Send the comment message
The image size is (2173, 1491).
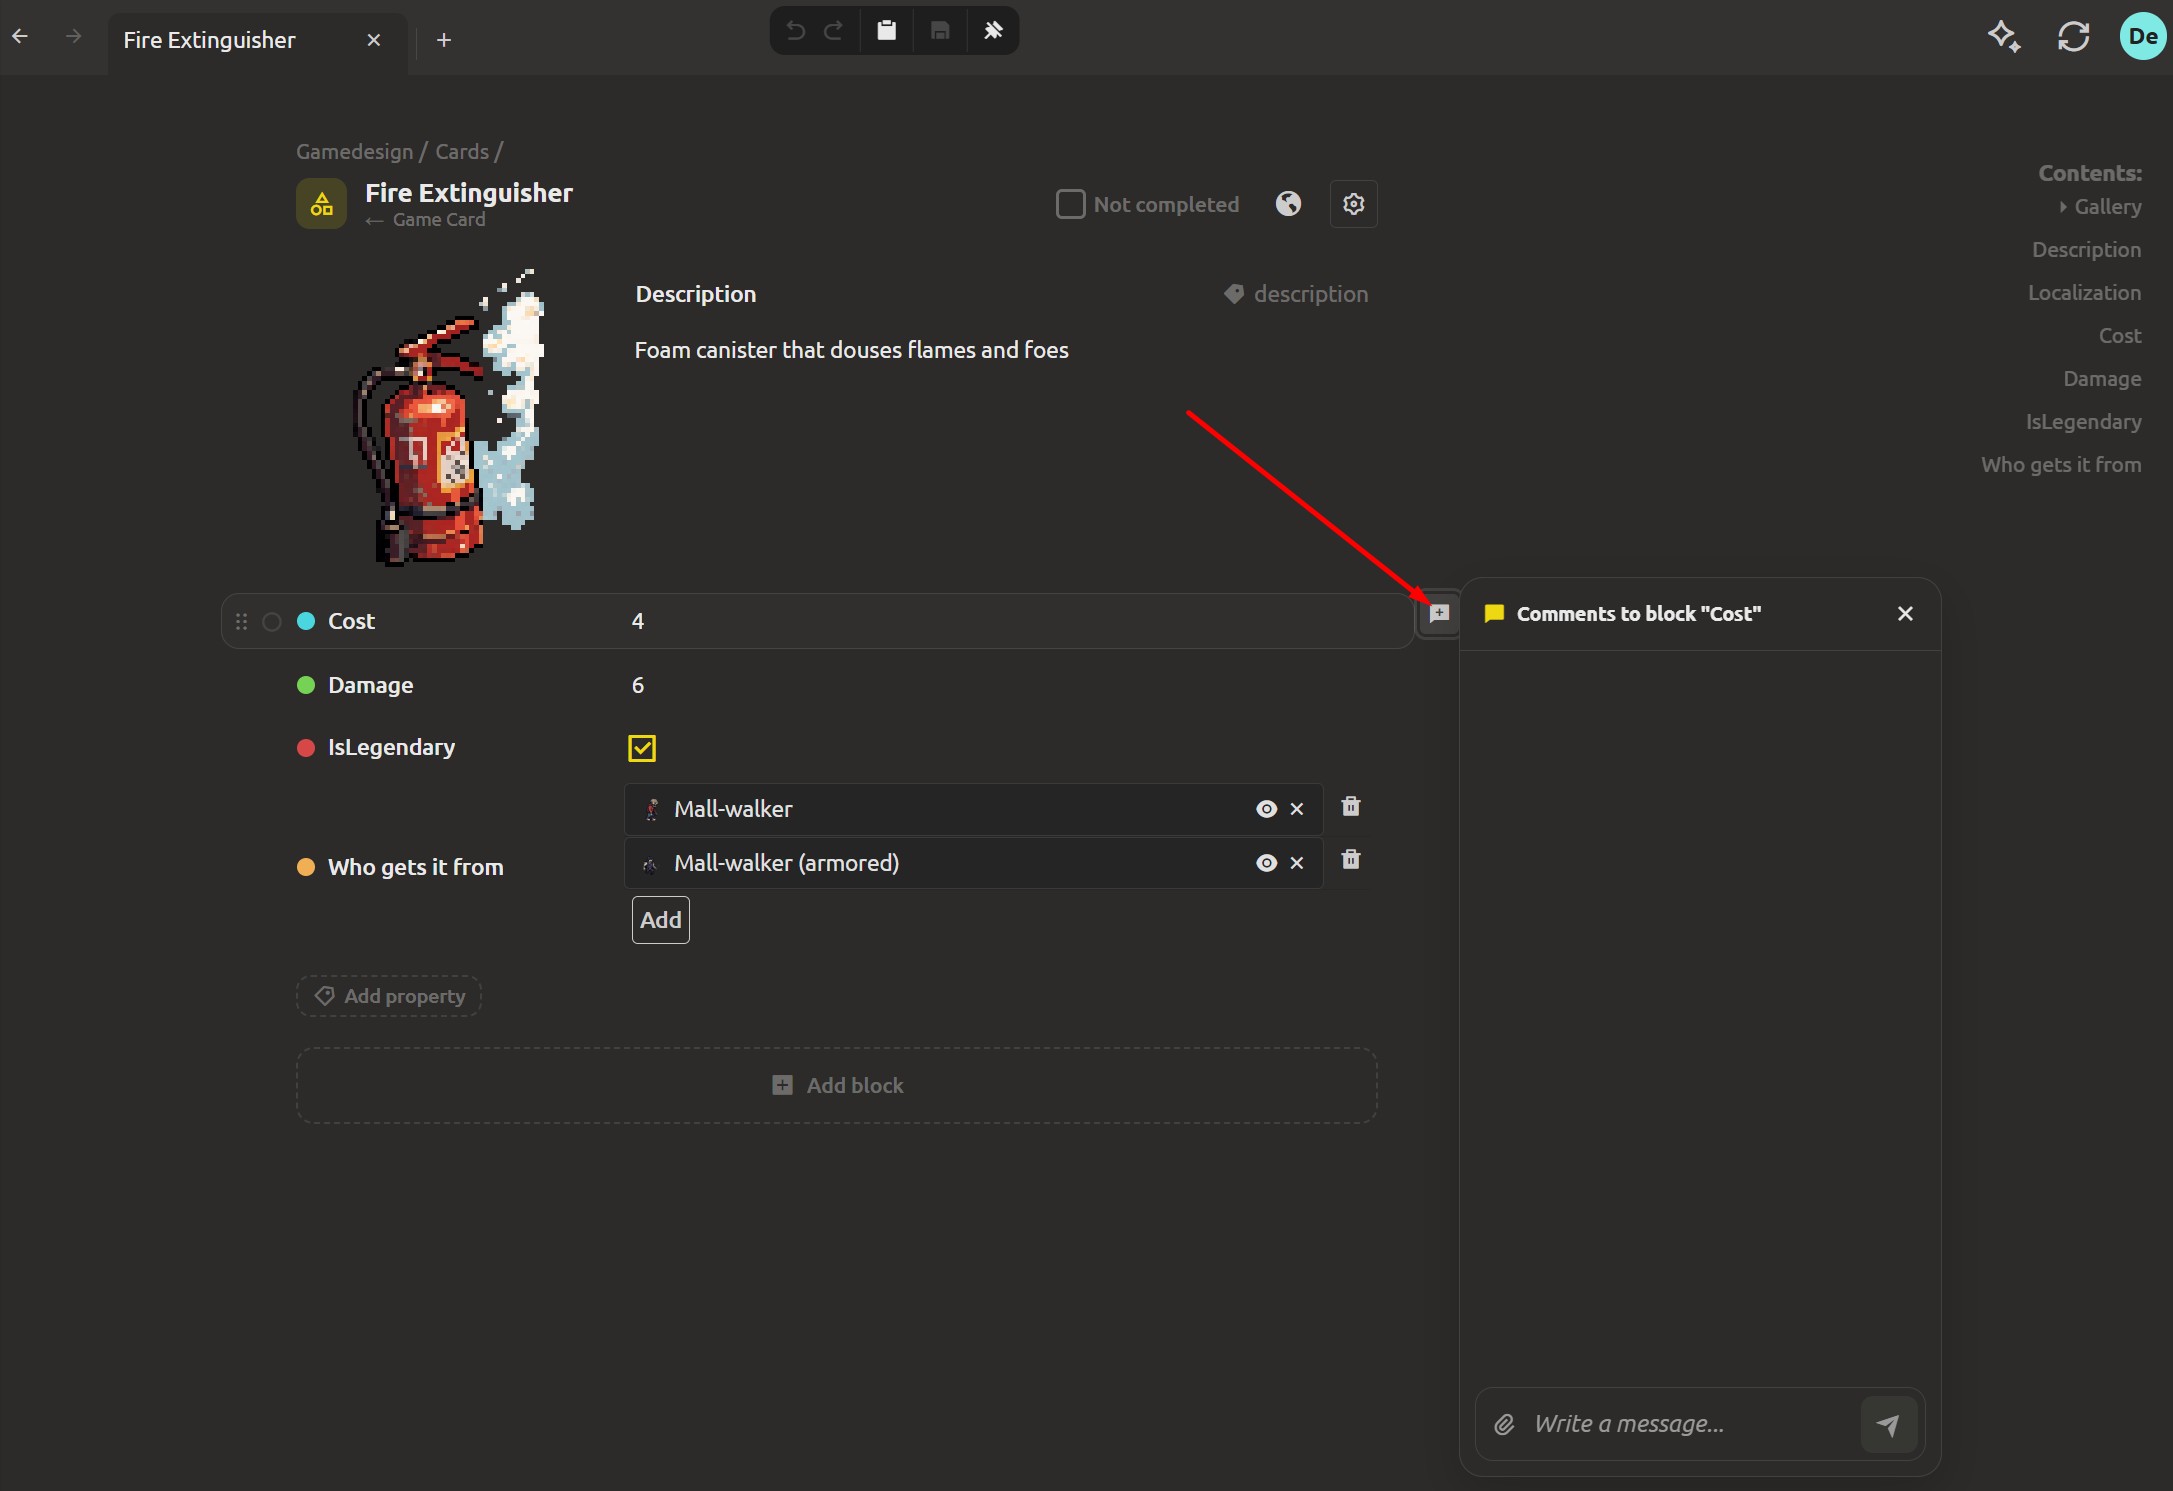(x=1889, y=1425)
